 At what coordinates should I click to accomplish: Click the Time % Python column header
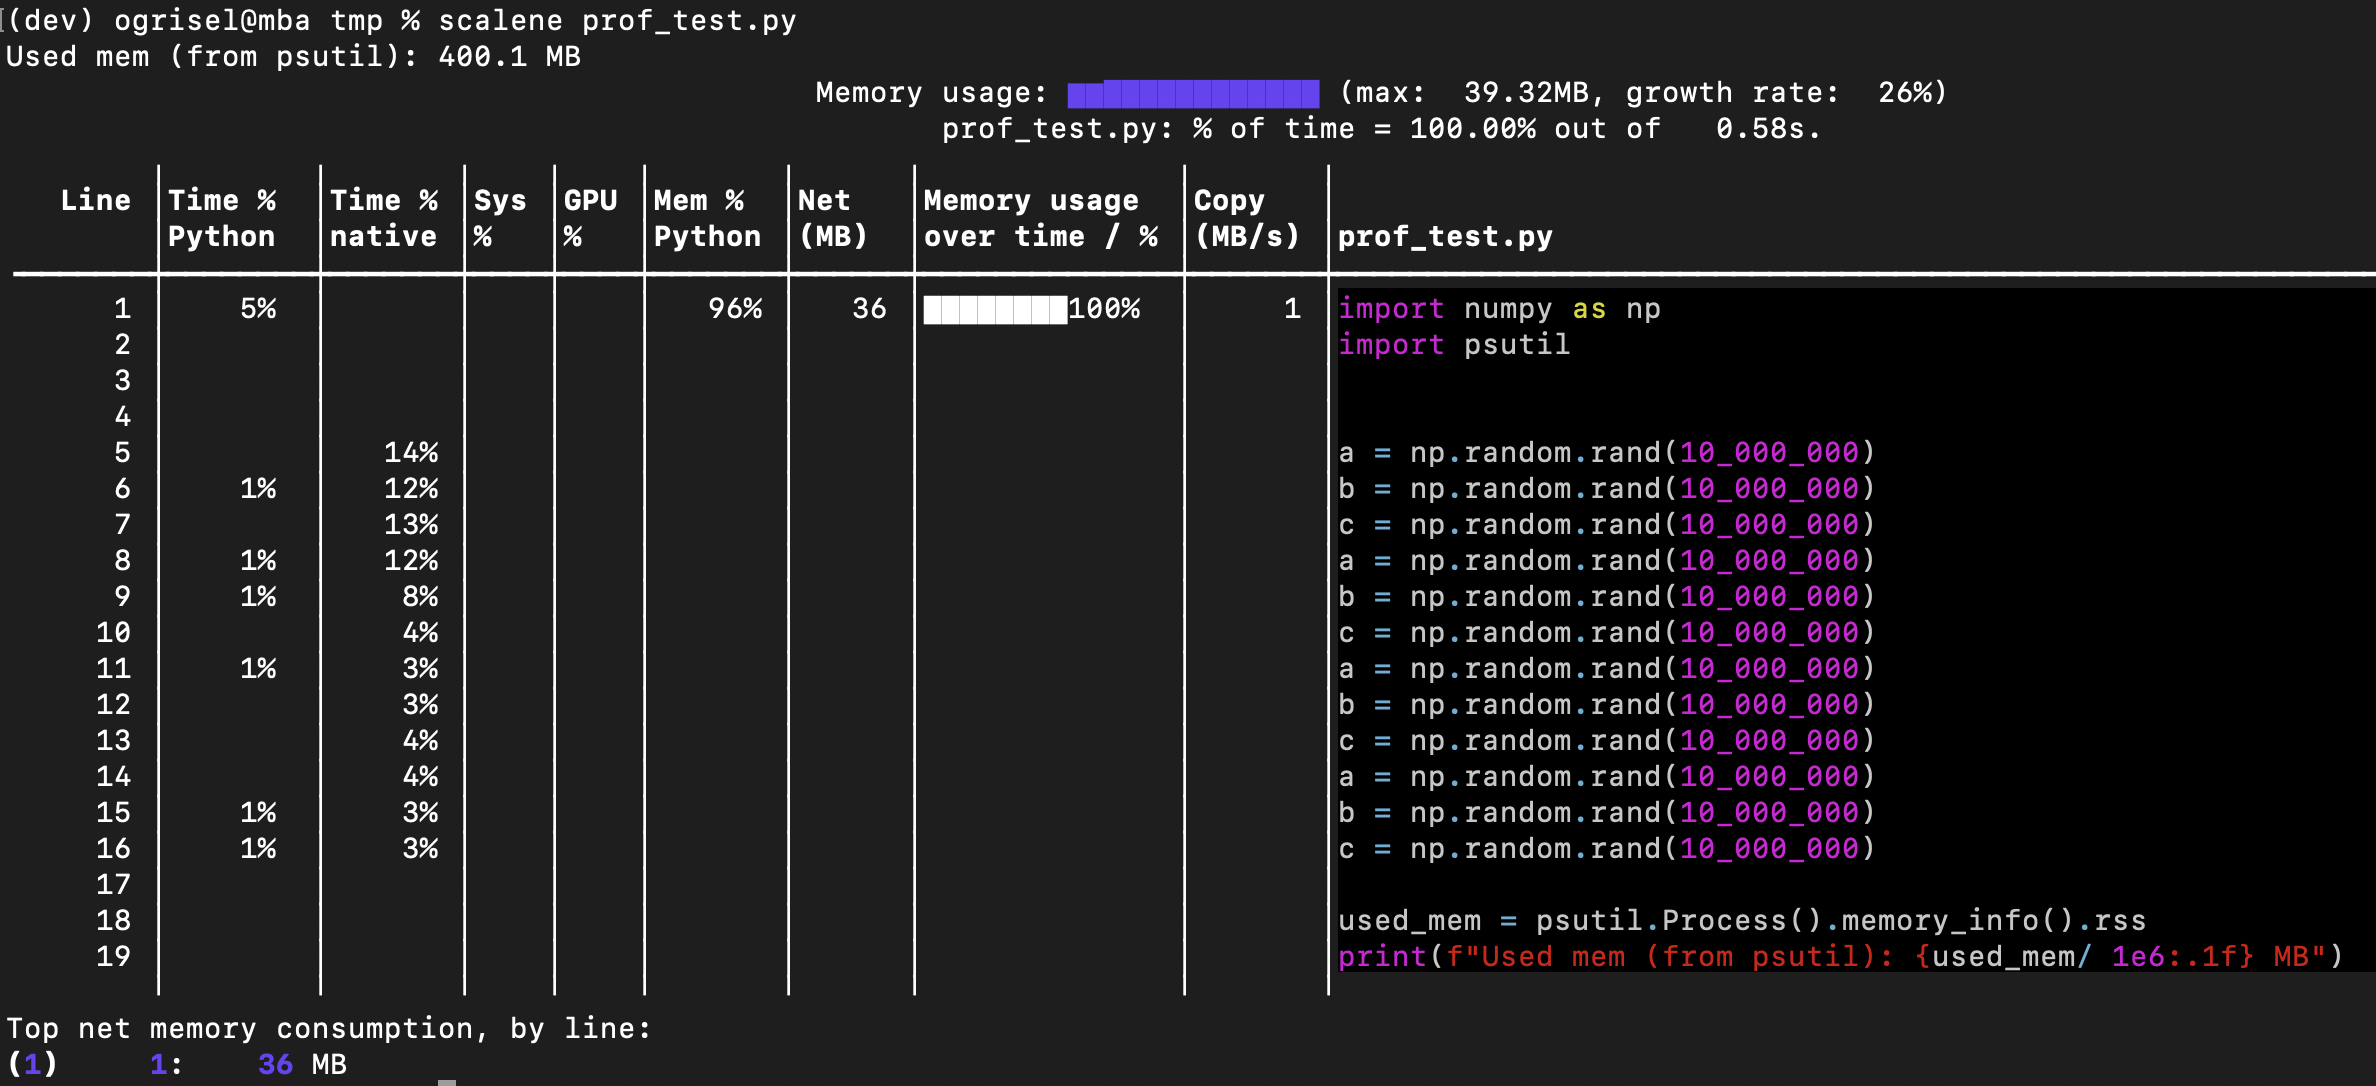point(222,218)
